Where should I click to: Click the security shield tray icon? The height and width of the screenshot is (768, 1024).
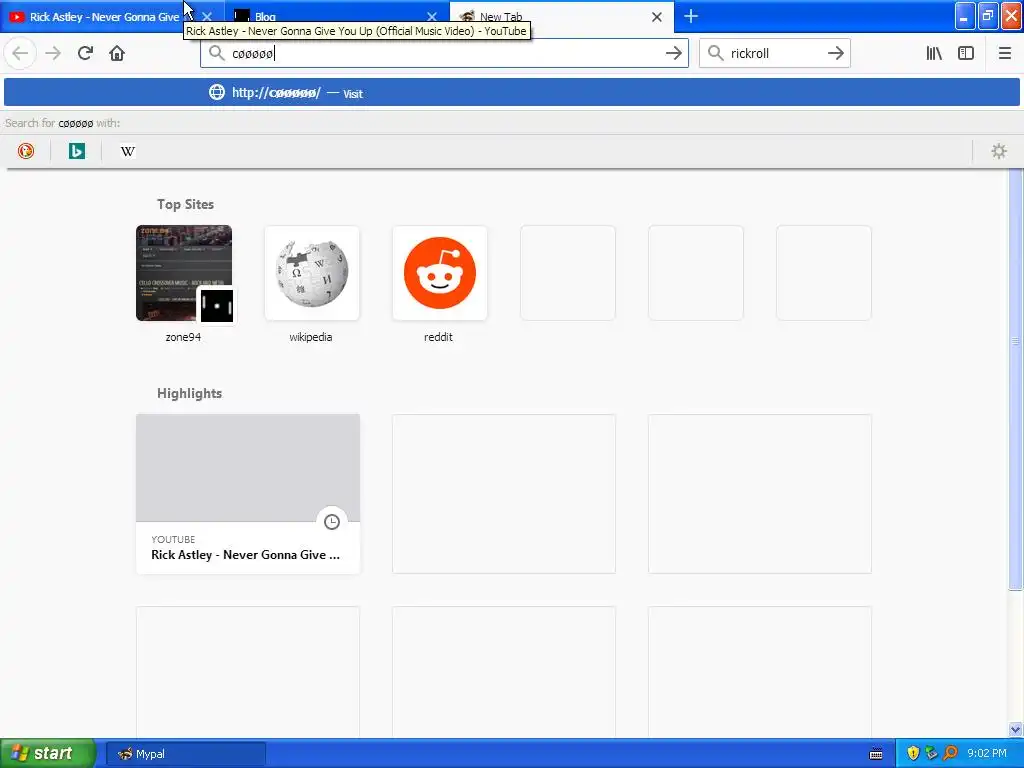point(913,754)
